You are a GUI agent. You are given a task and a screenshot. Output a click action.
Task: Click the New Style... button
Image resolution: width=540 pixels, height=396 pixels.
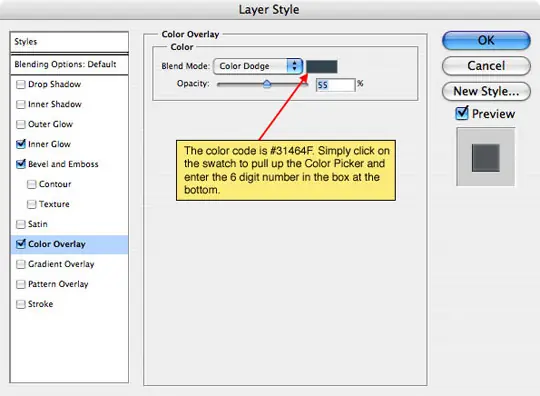(x=486, y=91)
